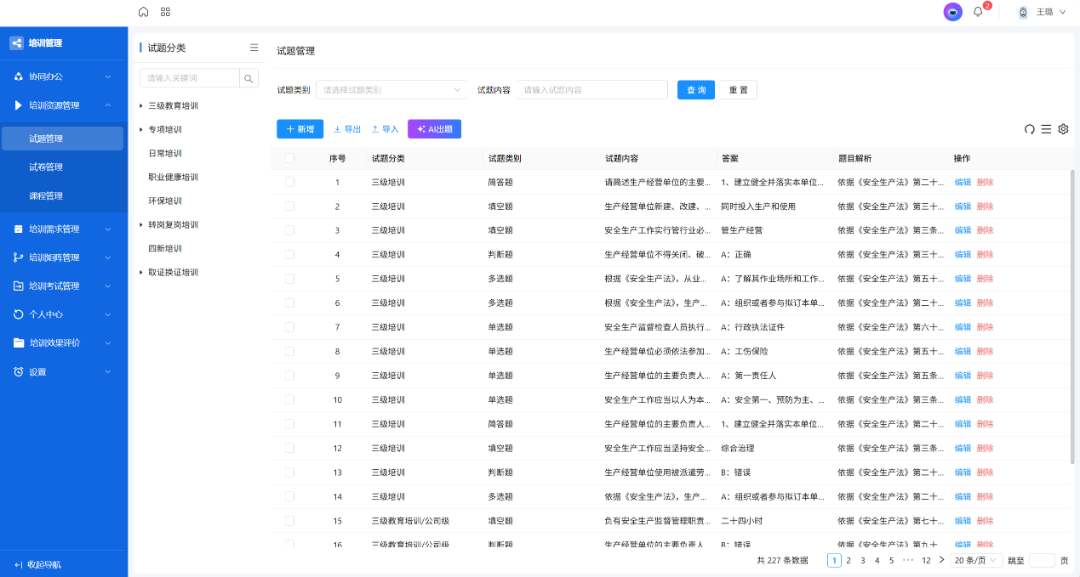Go to page 2 in pagination

click(x=849, y=560)
